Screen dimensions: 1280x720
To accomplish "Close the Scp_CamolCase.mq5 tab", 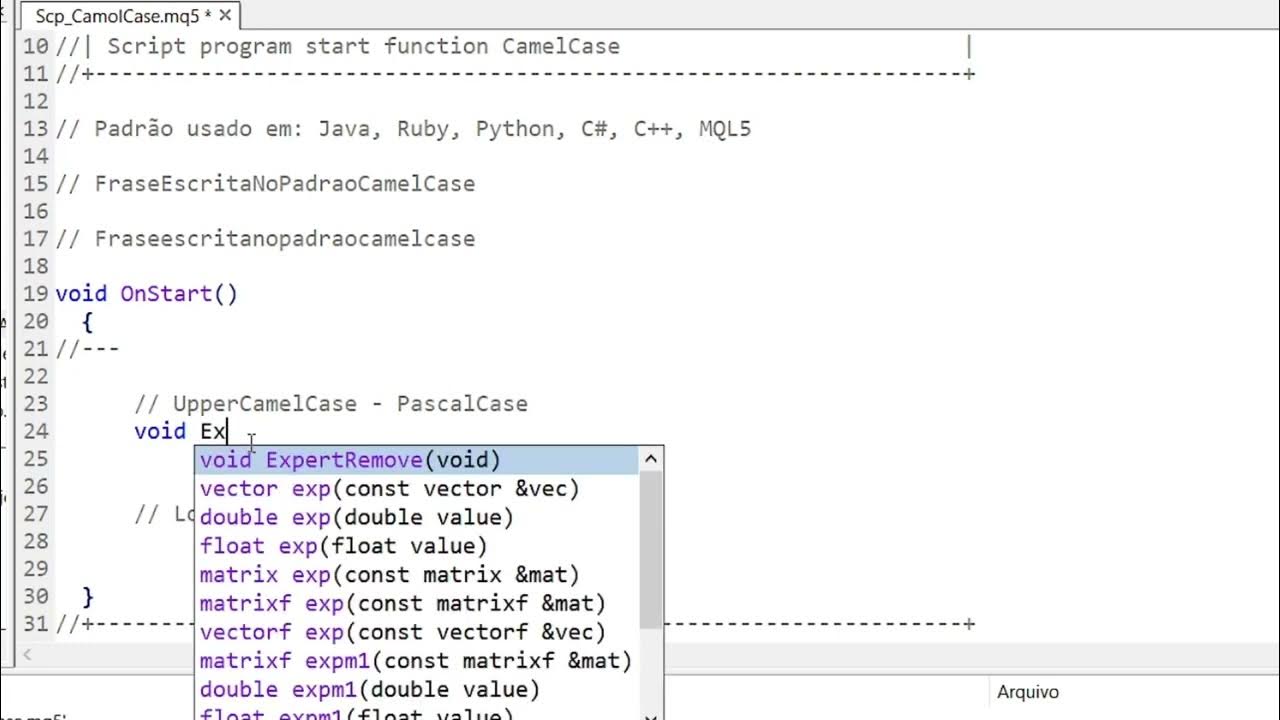I will (225, 16).
